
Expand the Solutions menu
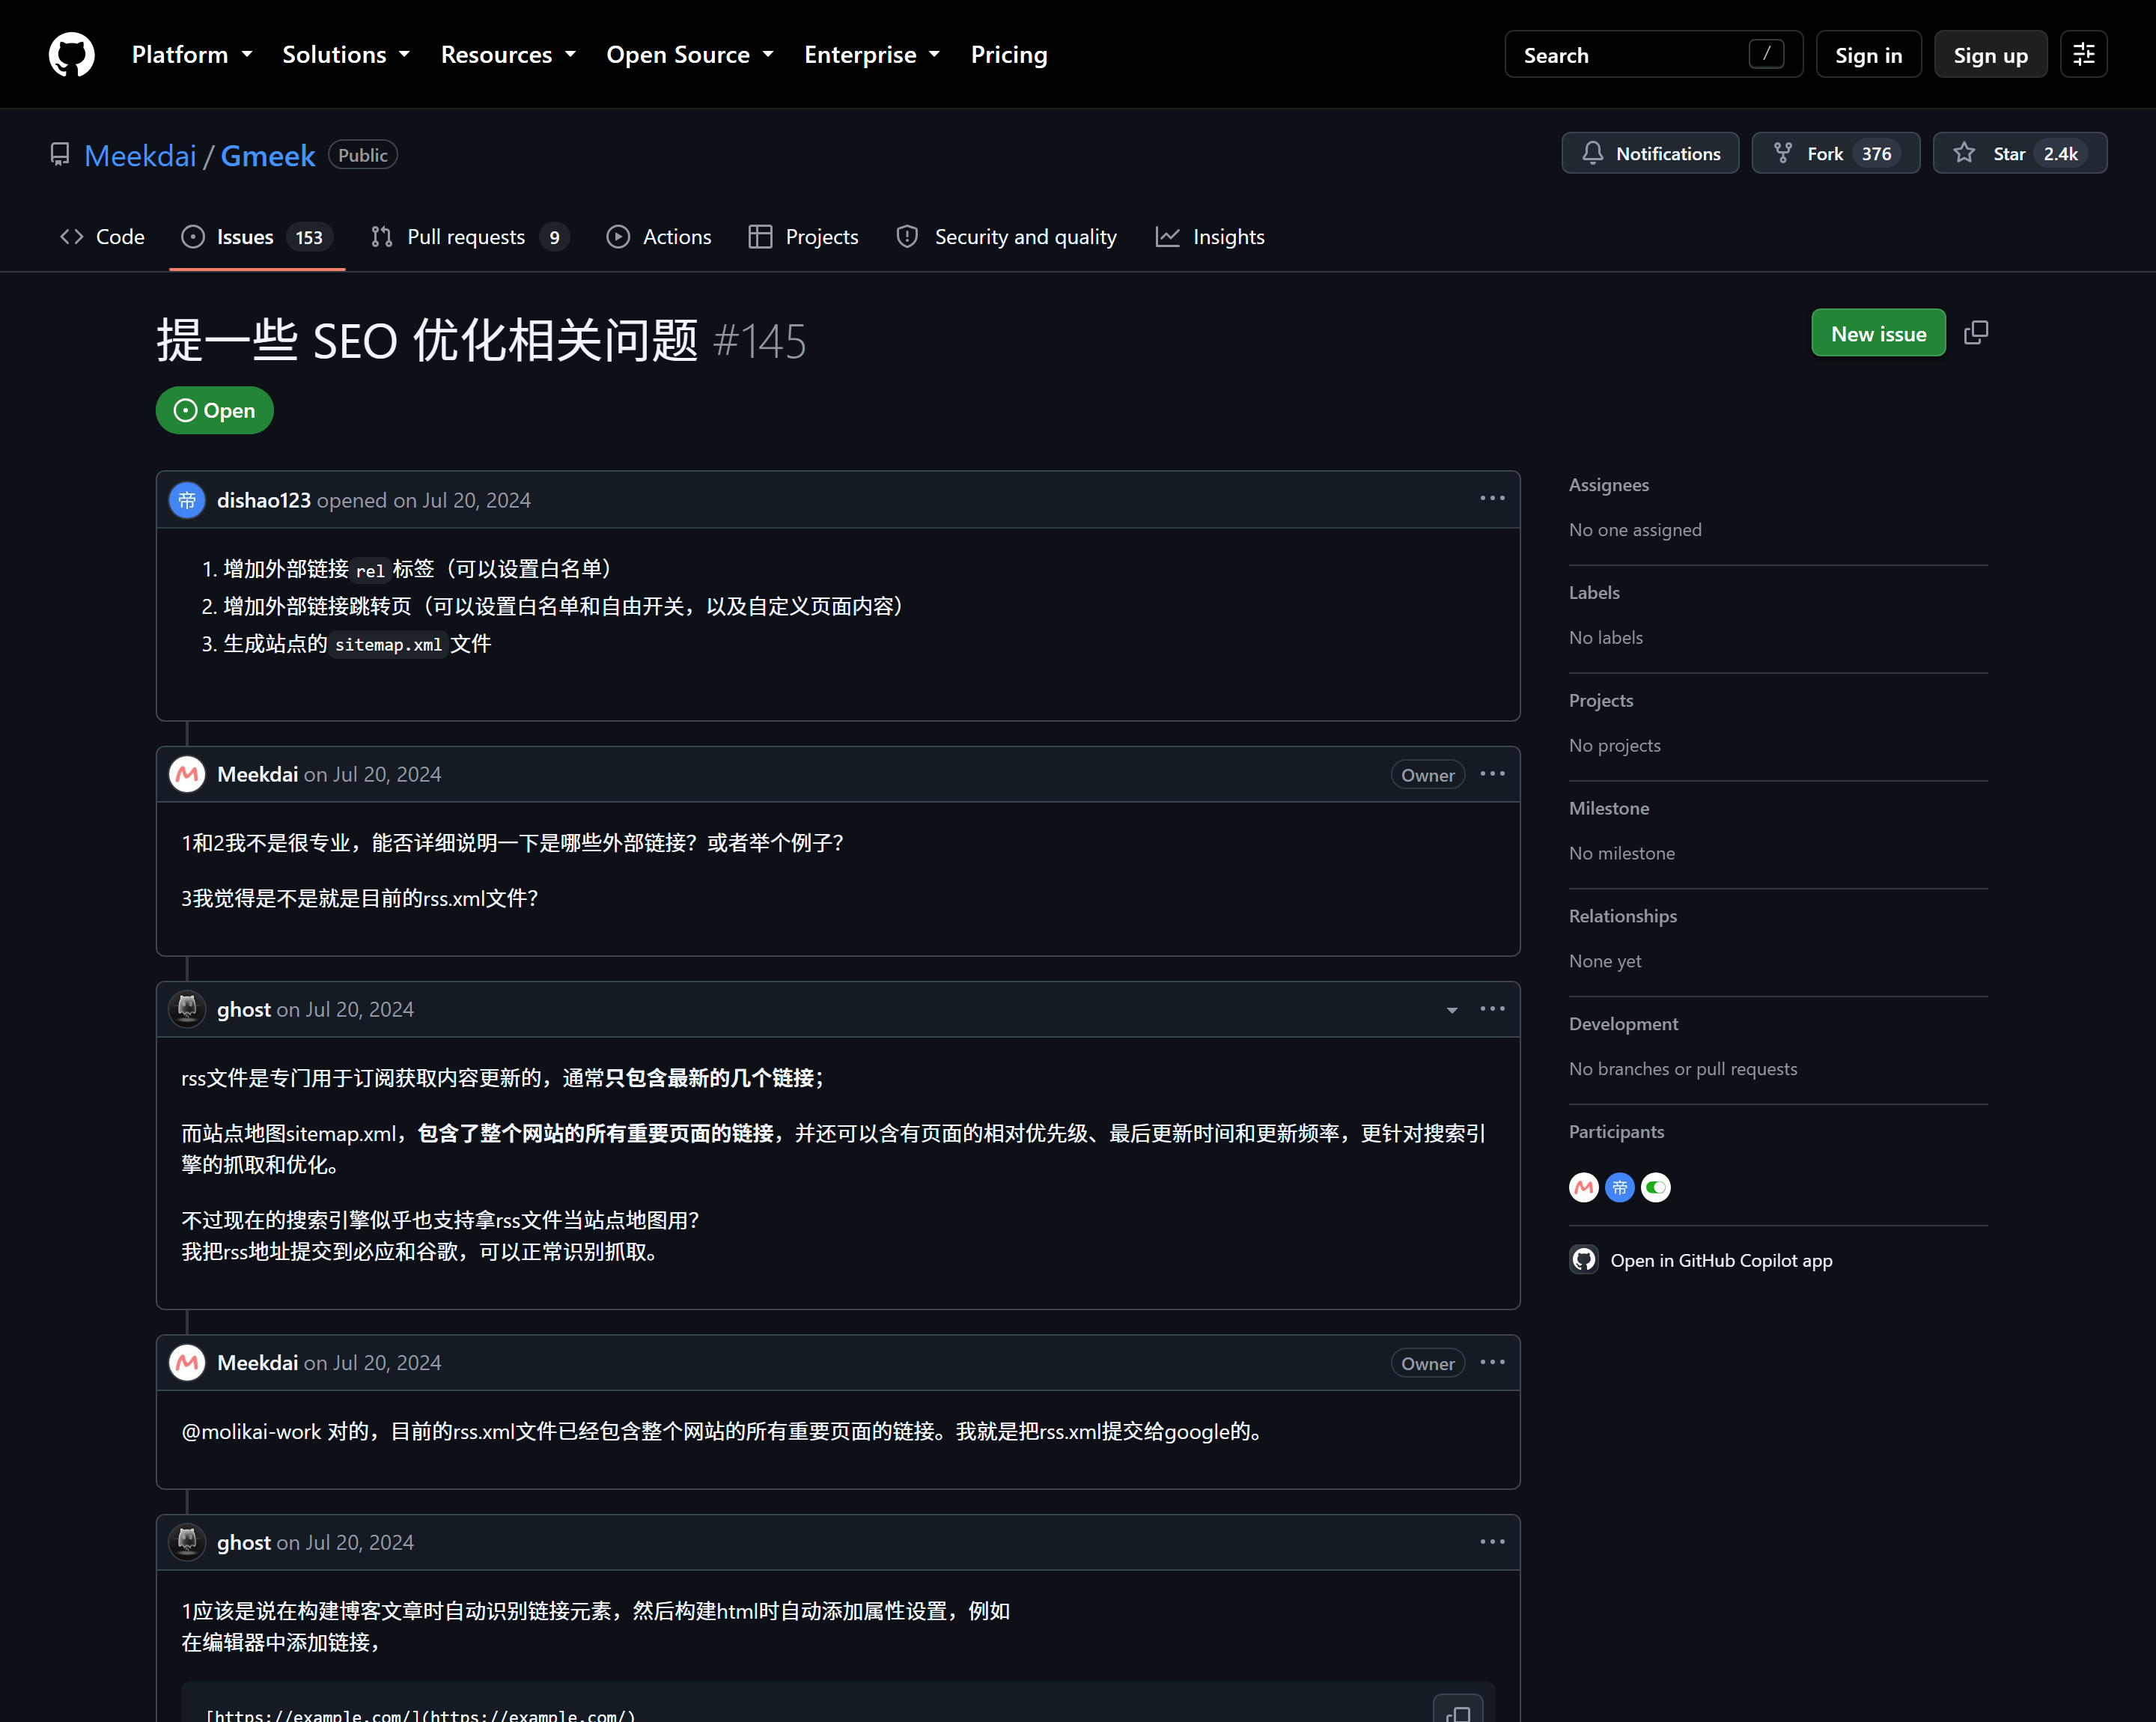click(346, 54)
